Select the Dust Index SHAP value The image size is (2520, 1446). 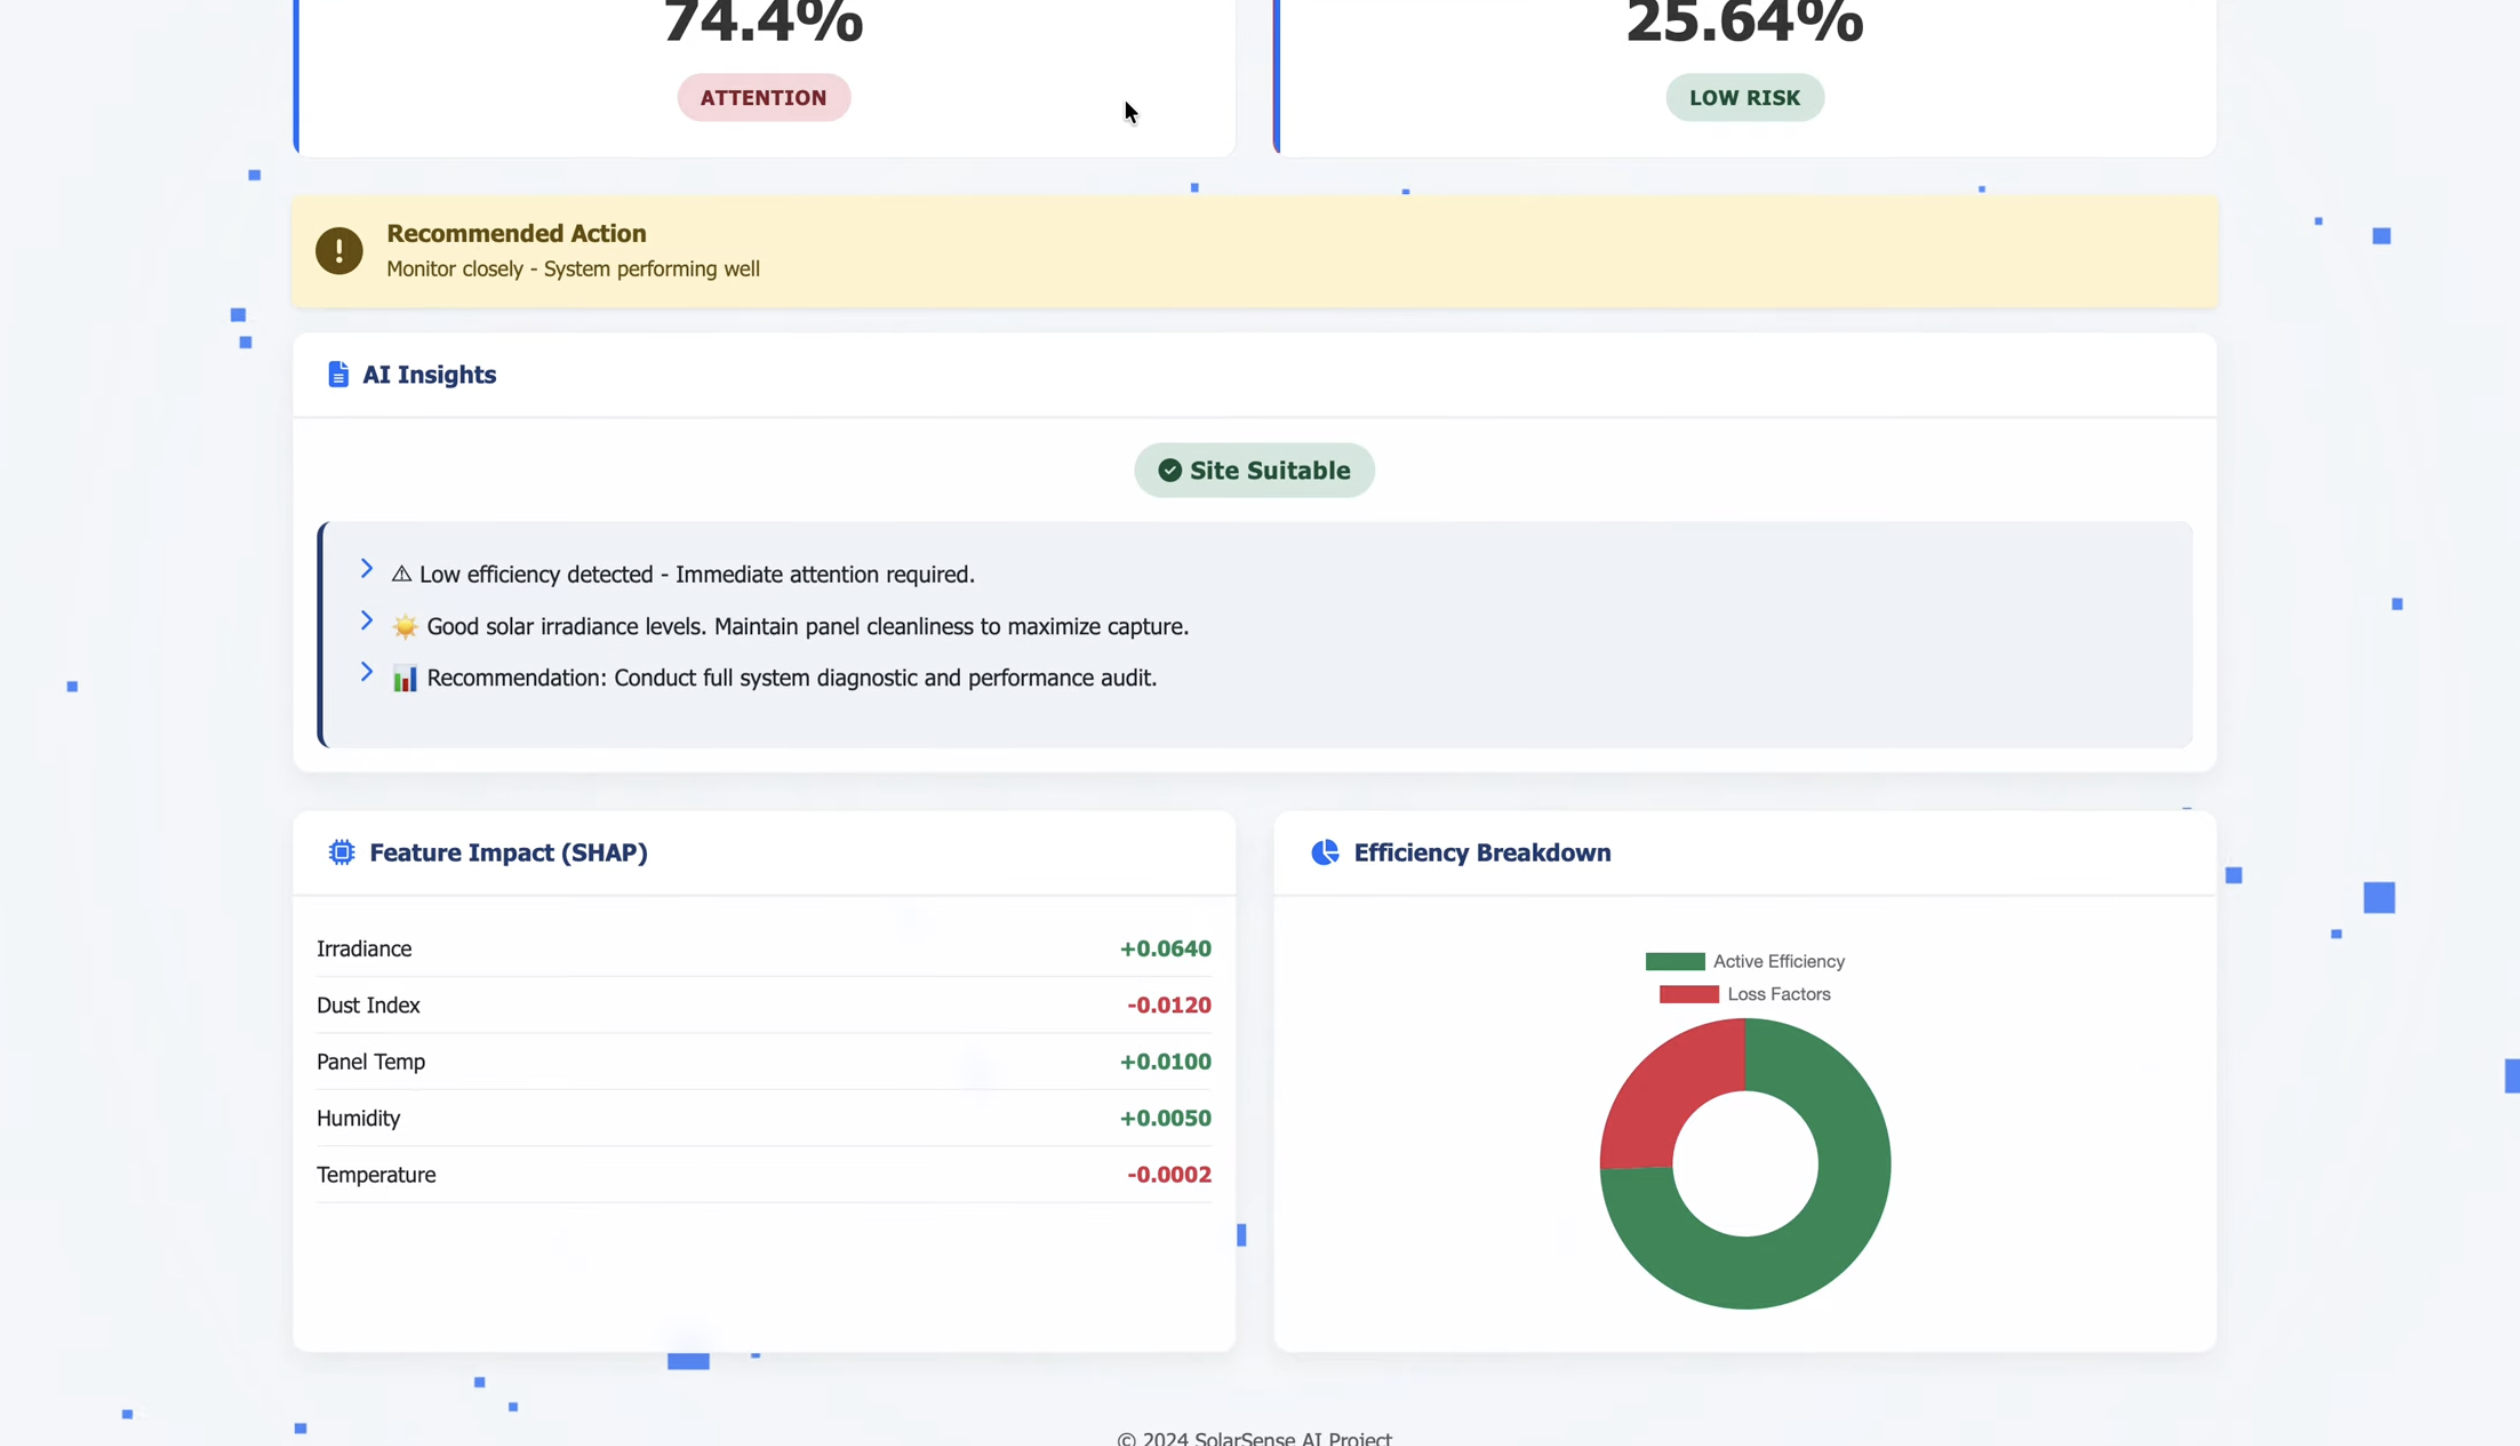coord(1168,1005)
